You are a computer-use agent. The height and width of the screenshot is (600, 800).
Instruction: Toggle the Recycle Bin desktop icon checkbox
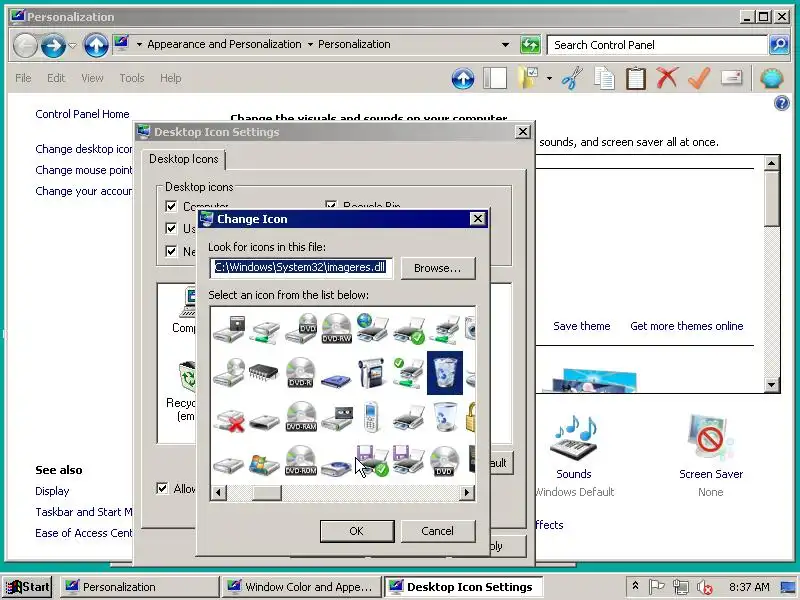tap(331, 205)
